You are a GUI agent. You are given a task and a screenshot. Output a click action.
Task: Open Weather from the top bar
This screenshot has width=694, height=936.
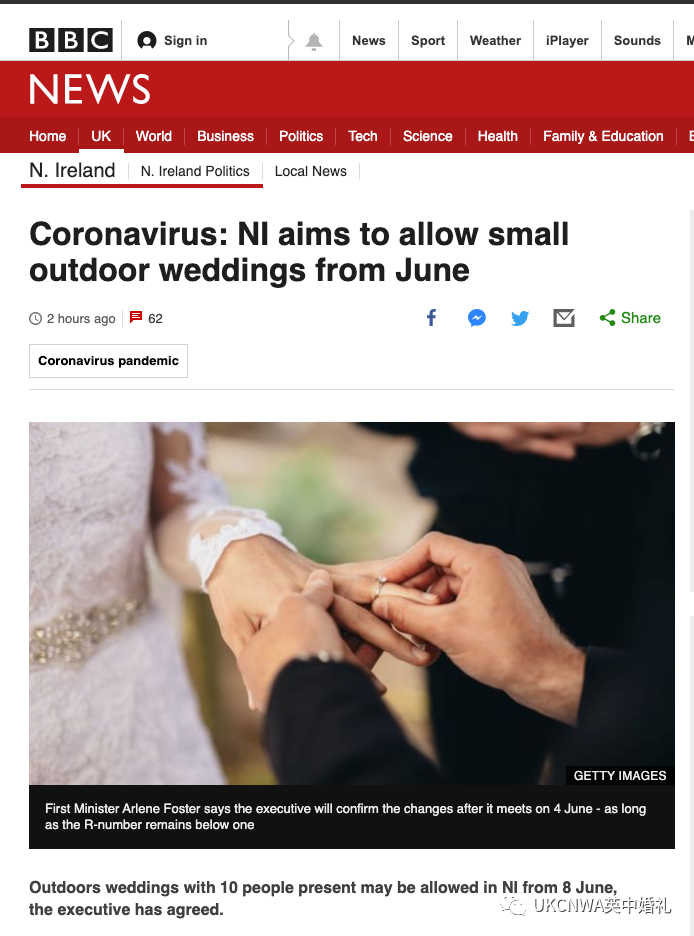(495, 41)
